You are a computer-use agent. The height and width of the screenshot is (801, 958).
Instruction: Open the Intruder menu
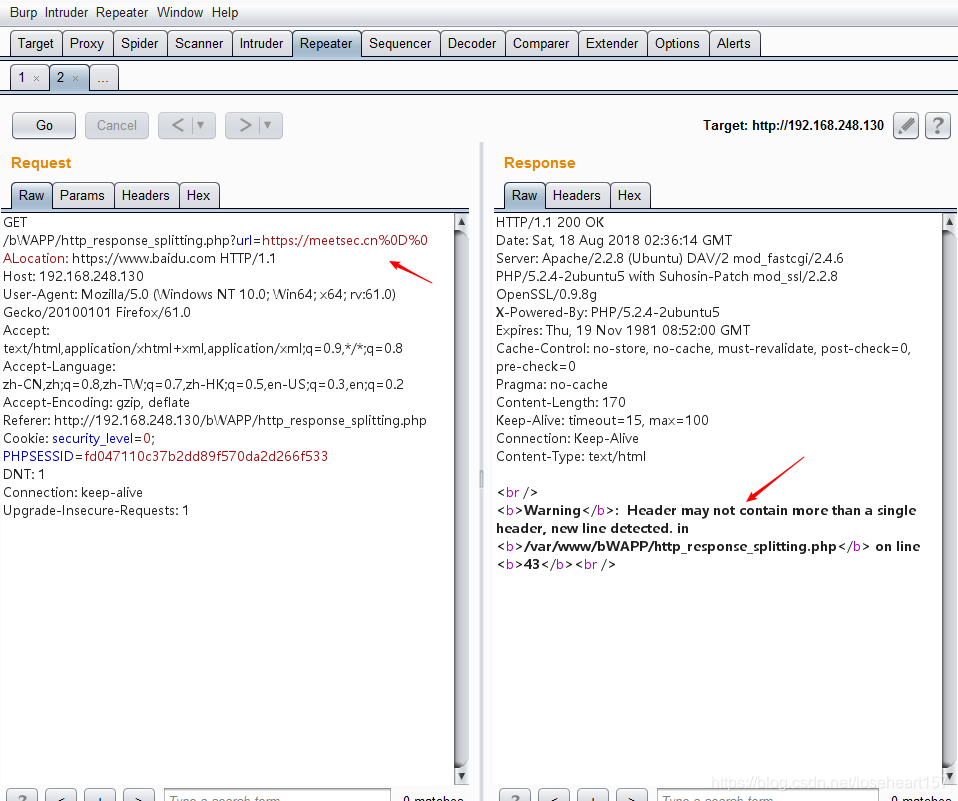click(66, 12)
